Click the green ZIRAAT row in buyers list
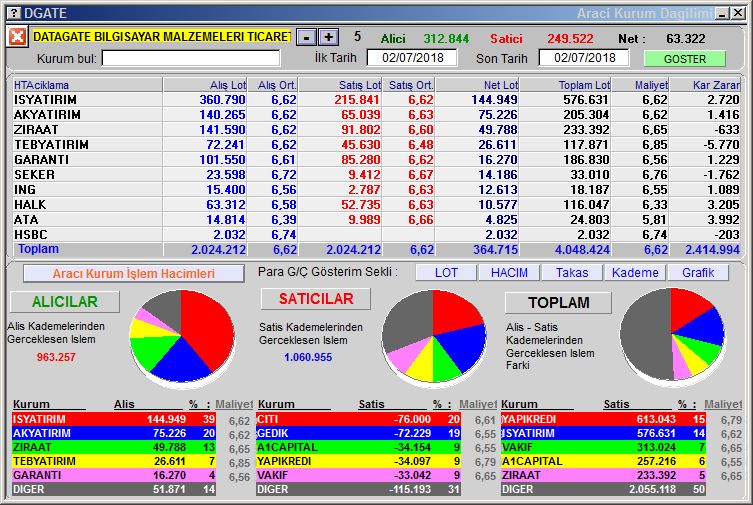Image resolution: width=753 pixels, height=505 pixels. (x=114, y=447)
